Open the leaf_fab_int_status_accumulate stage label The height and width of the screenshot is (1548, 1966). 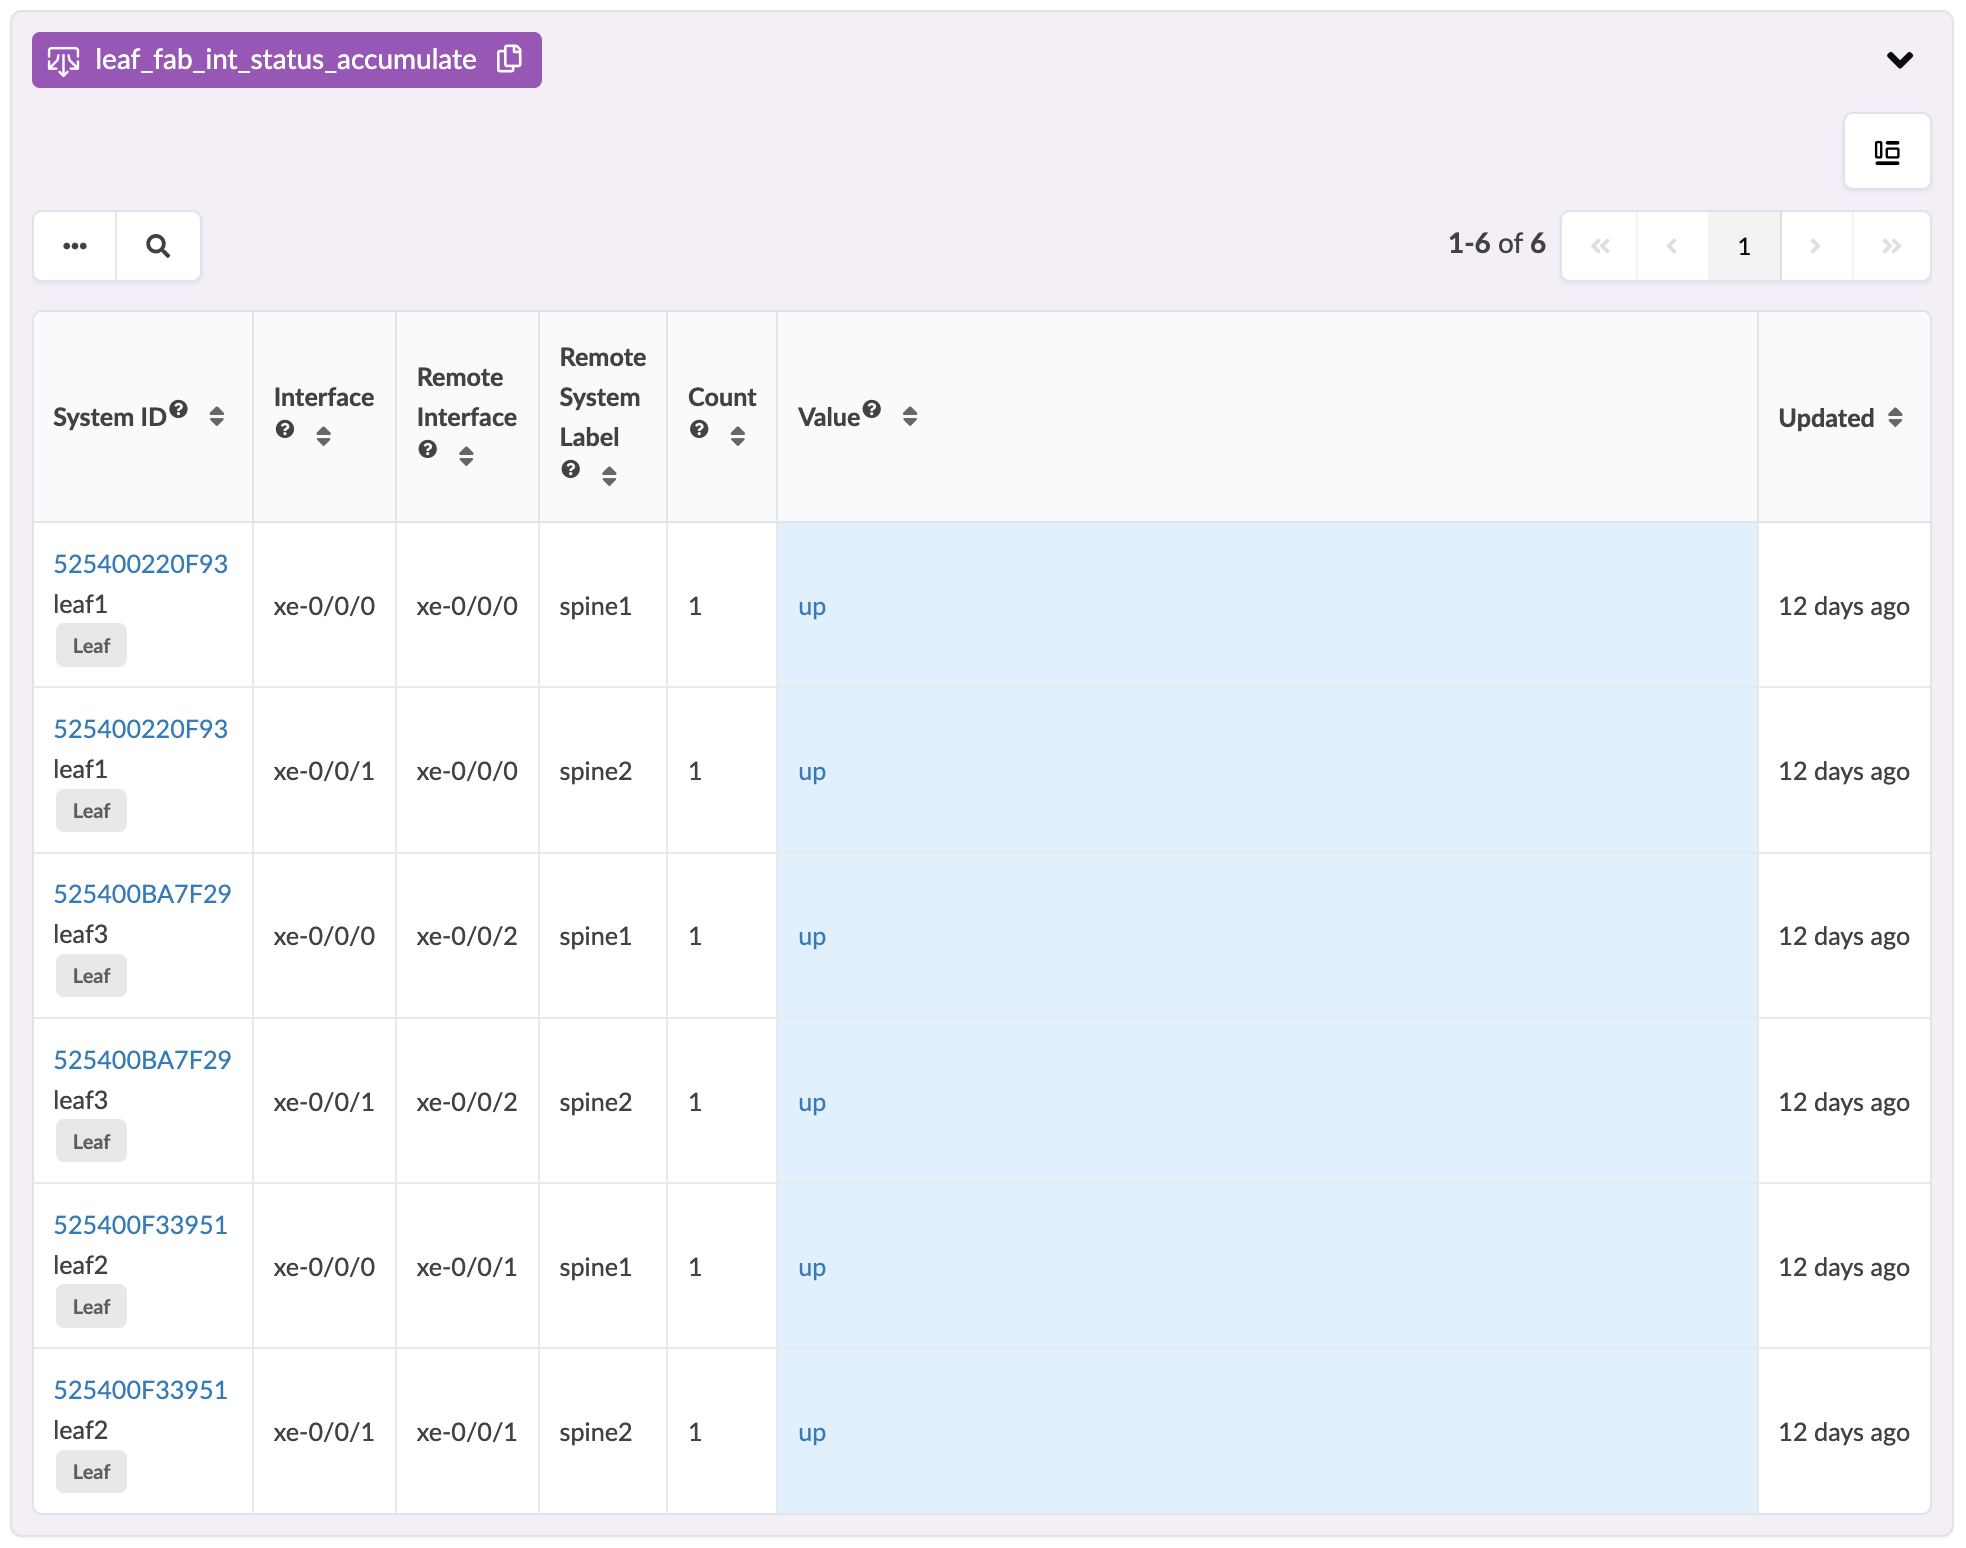click(285, 60)
